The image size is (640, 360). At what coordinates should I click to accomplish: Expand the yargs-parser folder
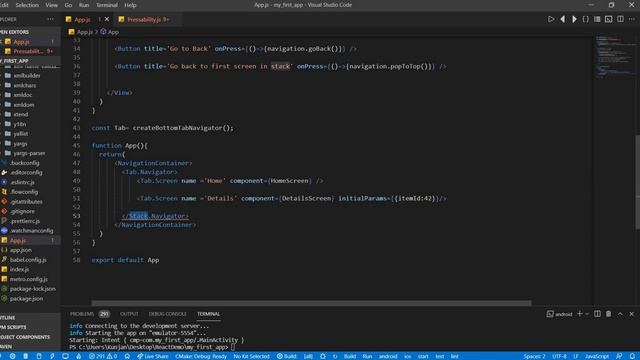[x=30, y=153]
